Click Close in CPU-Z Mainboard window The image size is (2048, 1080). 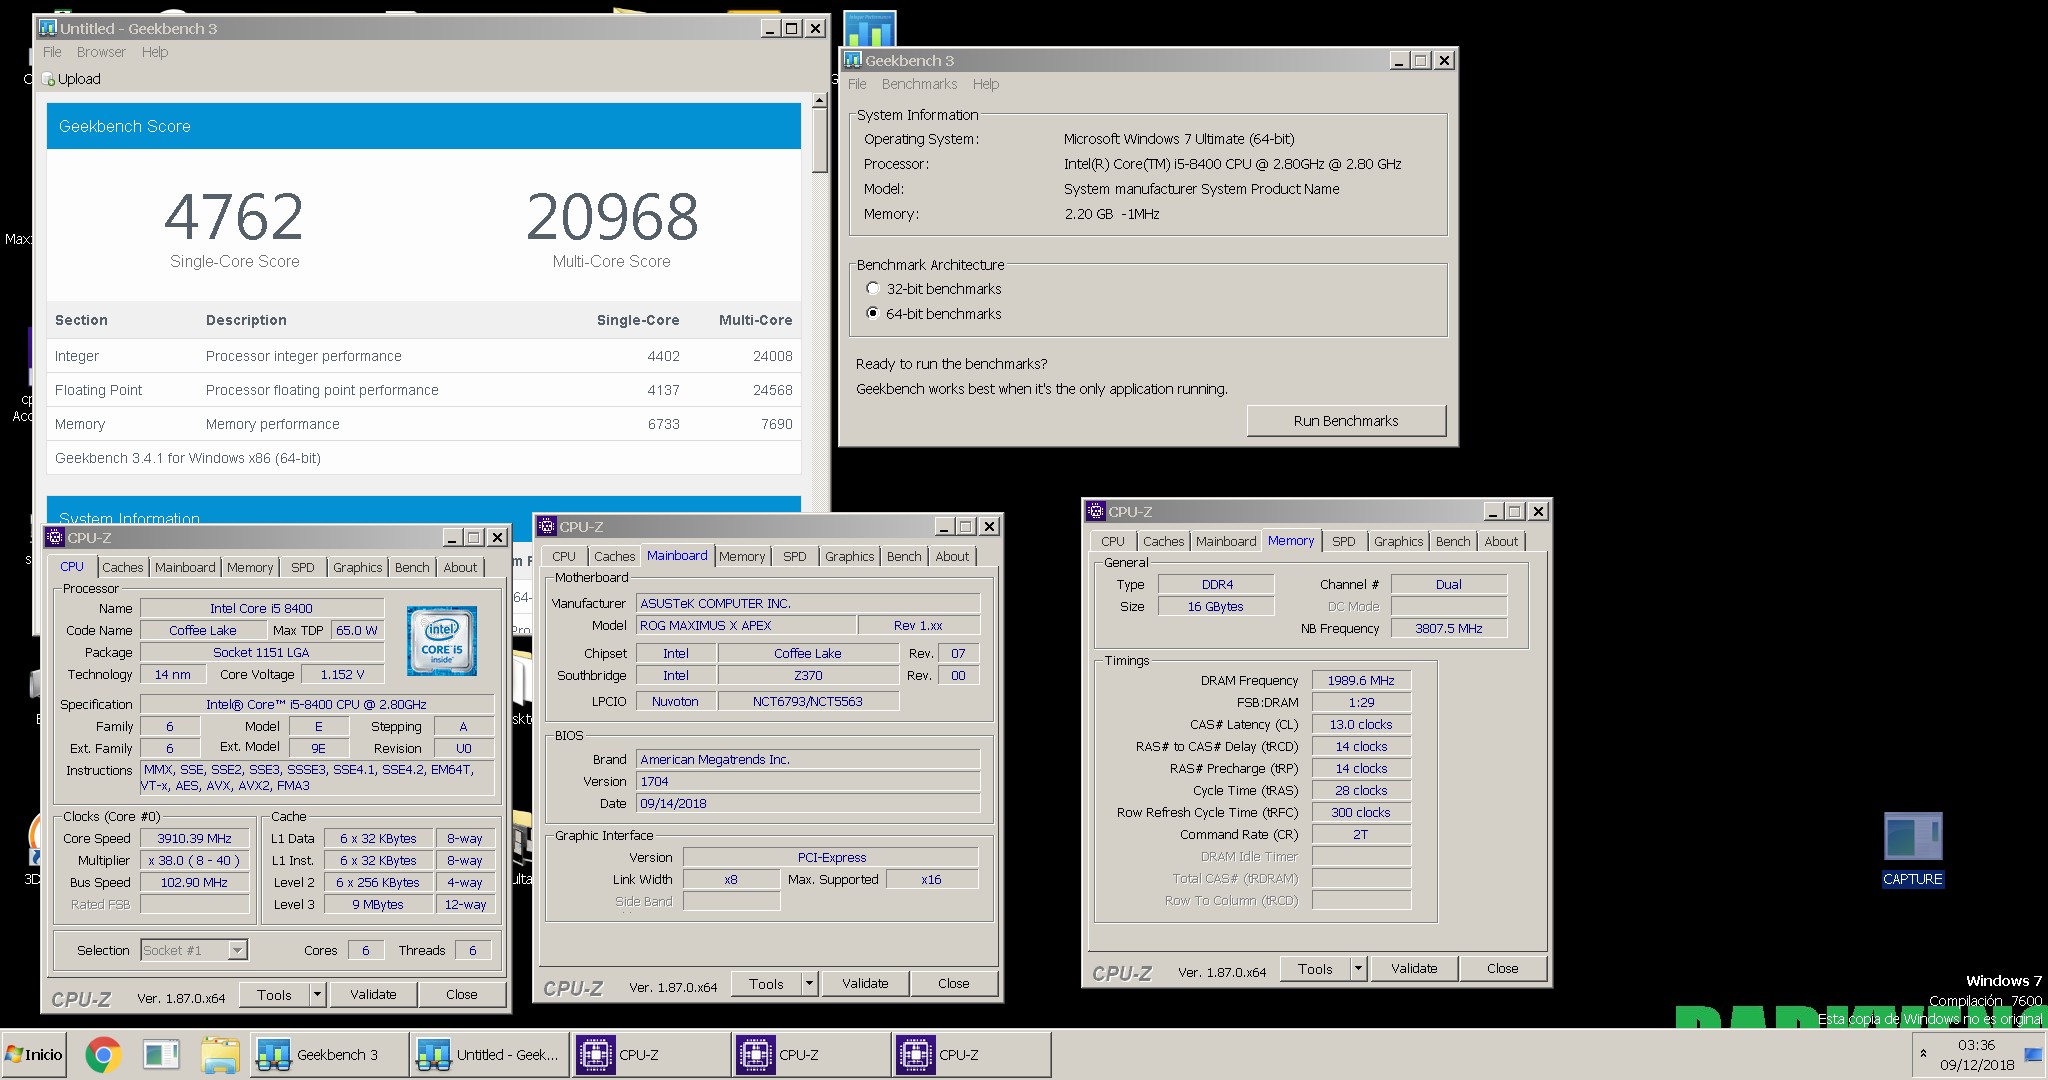[x=953, y=983]
